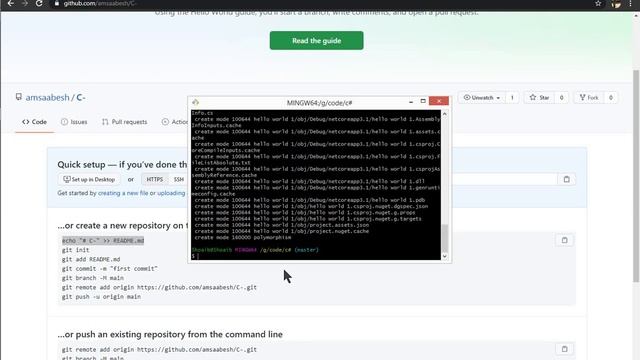This screenshot has width=640, height=360.
Task: Click the green Read the guide button
Action: (x=316, y=40)
